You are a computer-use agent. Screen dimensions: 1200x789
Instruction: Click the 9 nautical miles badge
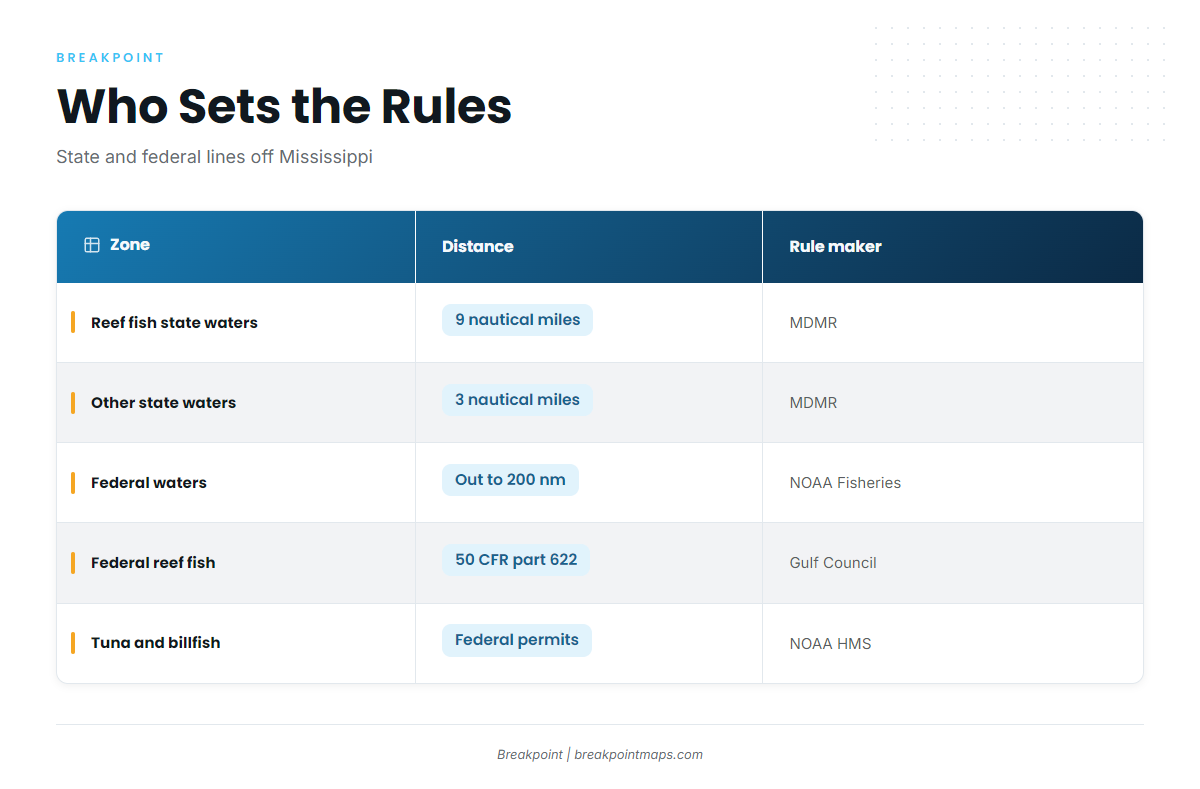(517, 320)
